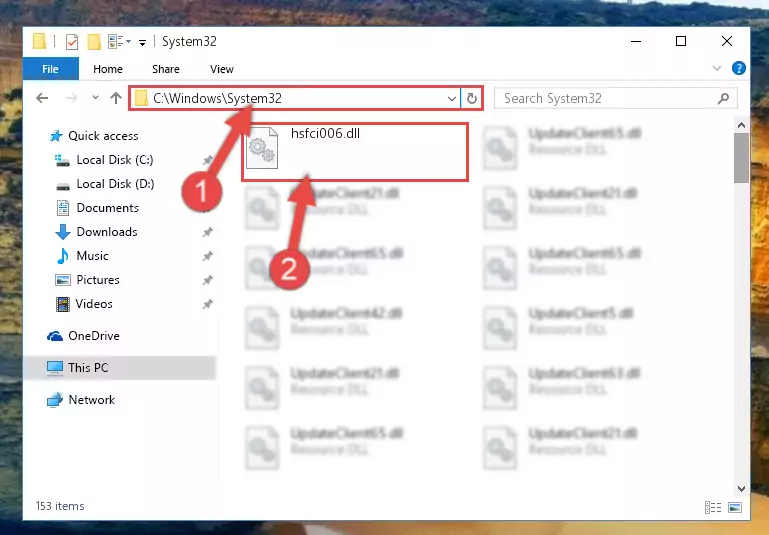Switch to Large icons view layout

[735, 508]
